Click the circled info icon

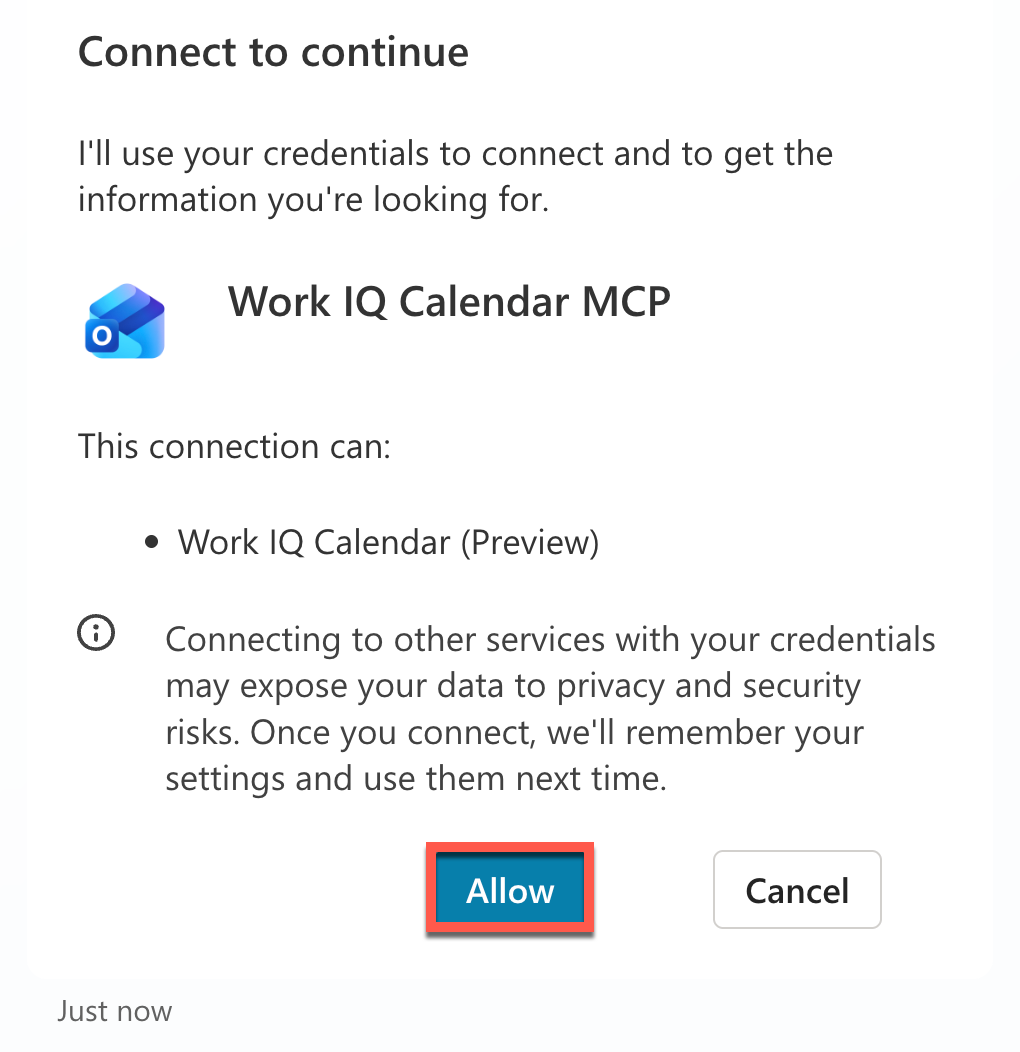[96, 632]
